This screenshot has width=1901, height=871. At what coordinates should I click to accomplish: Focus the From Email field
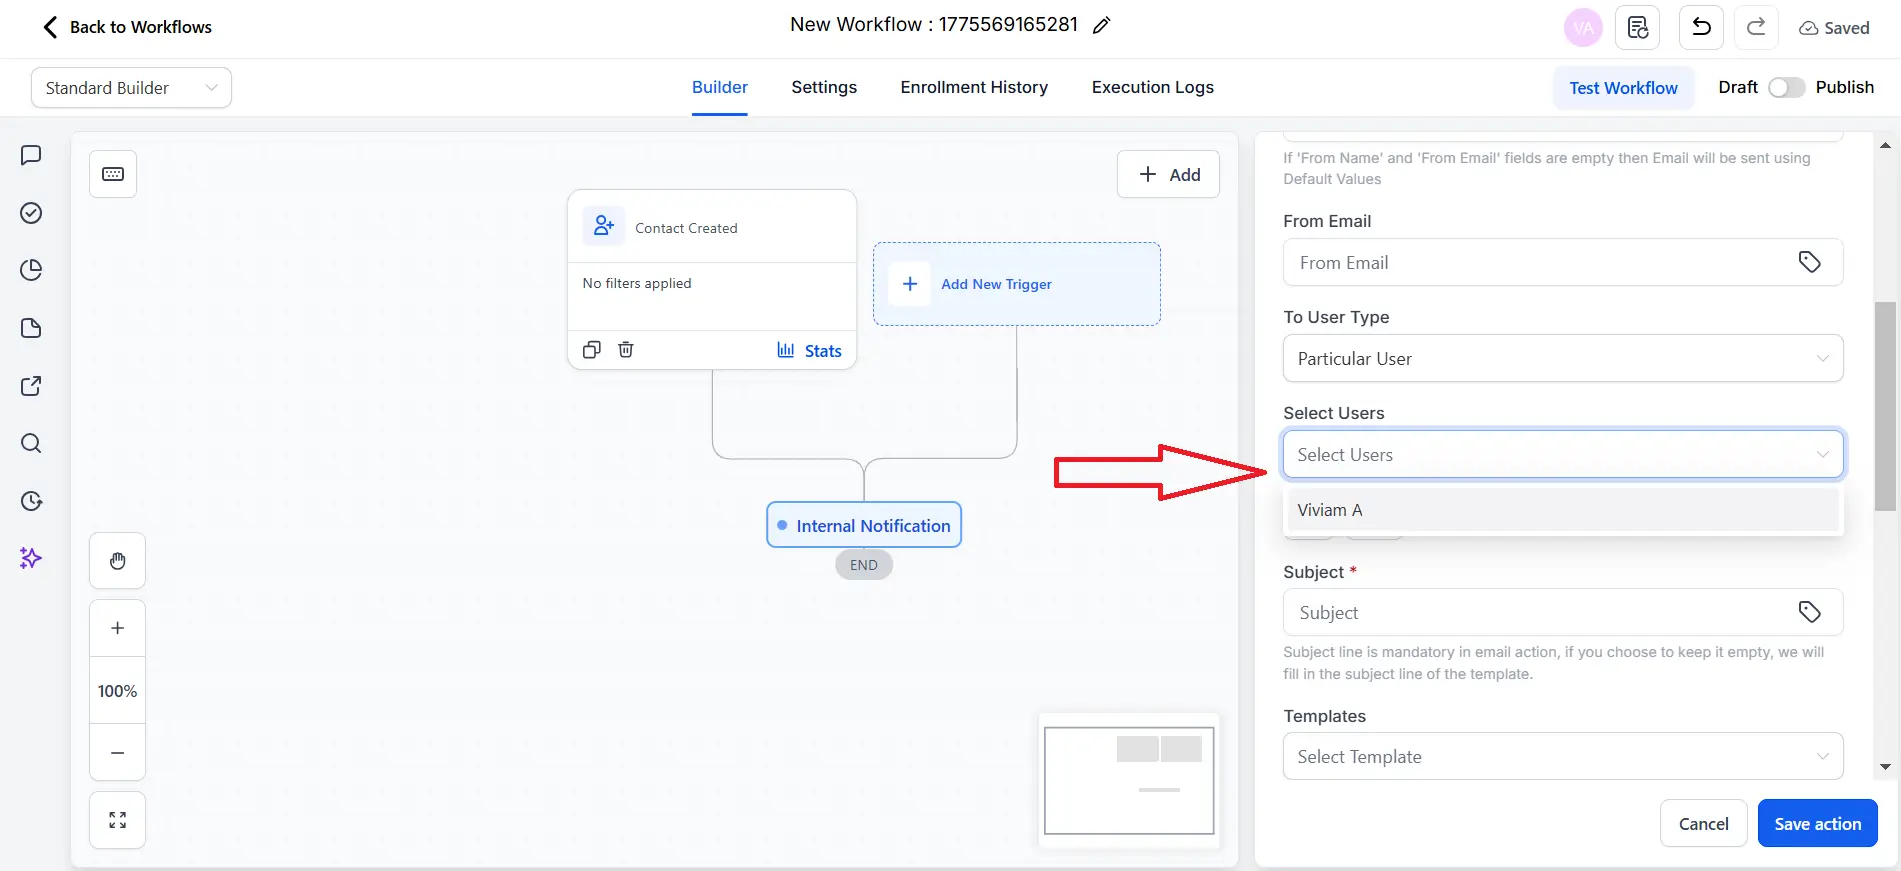tap(1563, 263)
